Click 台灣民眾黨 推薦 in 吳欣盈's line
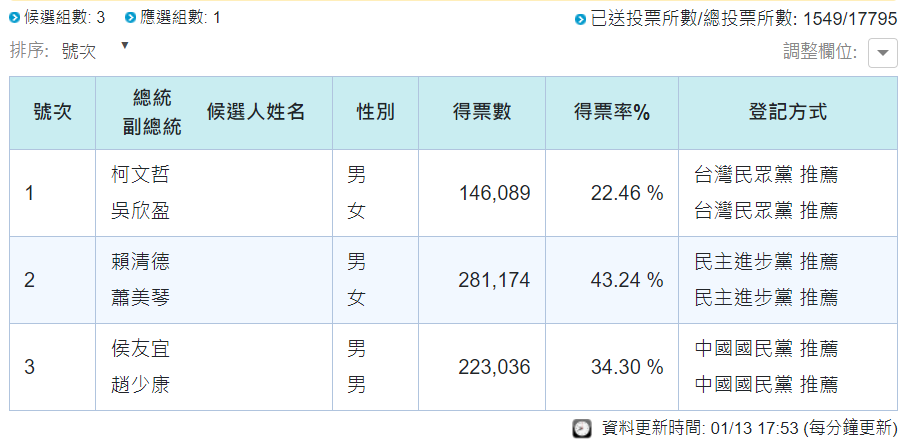Image resolution: width=918 pixels, height=442 pixels. (766, 210)
